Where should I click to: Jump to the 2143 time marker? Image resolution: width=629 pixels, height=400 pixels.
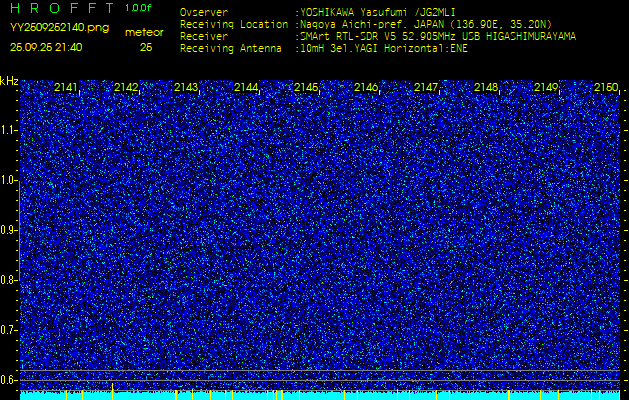pyautogui.click(x=186, y=88)
